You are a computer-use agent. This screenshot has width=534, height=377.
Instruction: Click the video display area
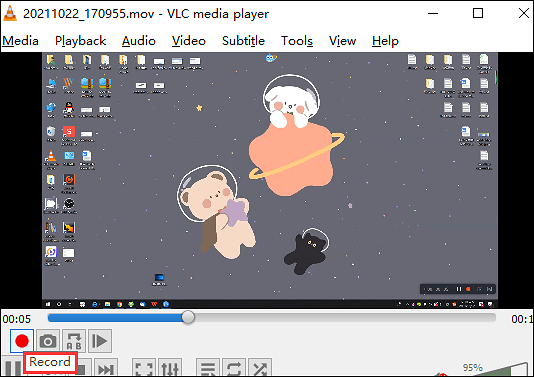pos(270,180)
